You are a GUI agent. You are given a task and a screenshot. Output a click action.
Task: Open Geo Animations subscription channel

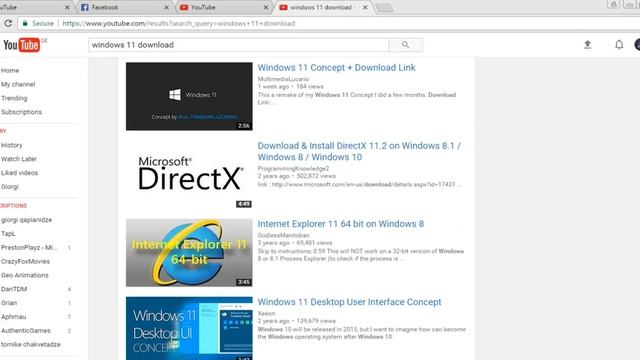point(24,275)
